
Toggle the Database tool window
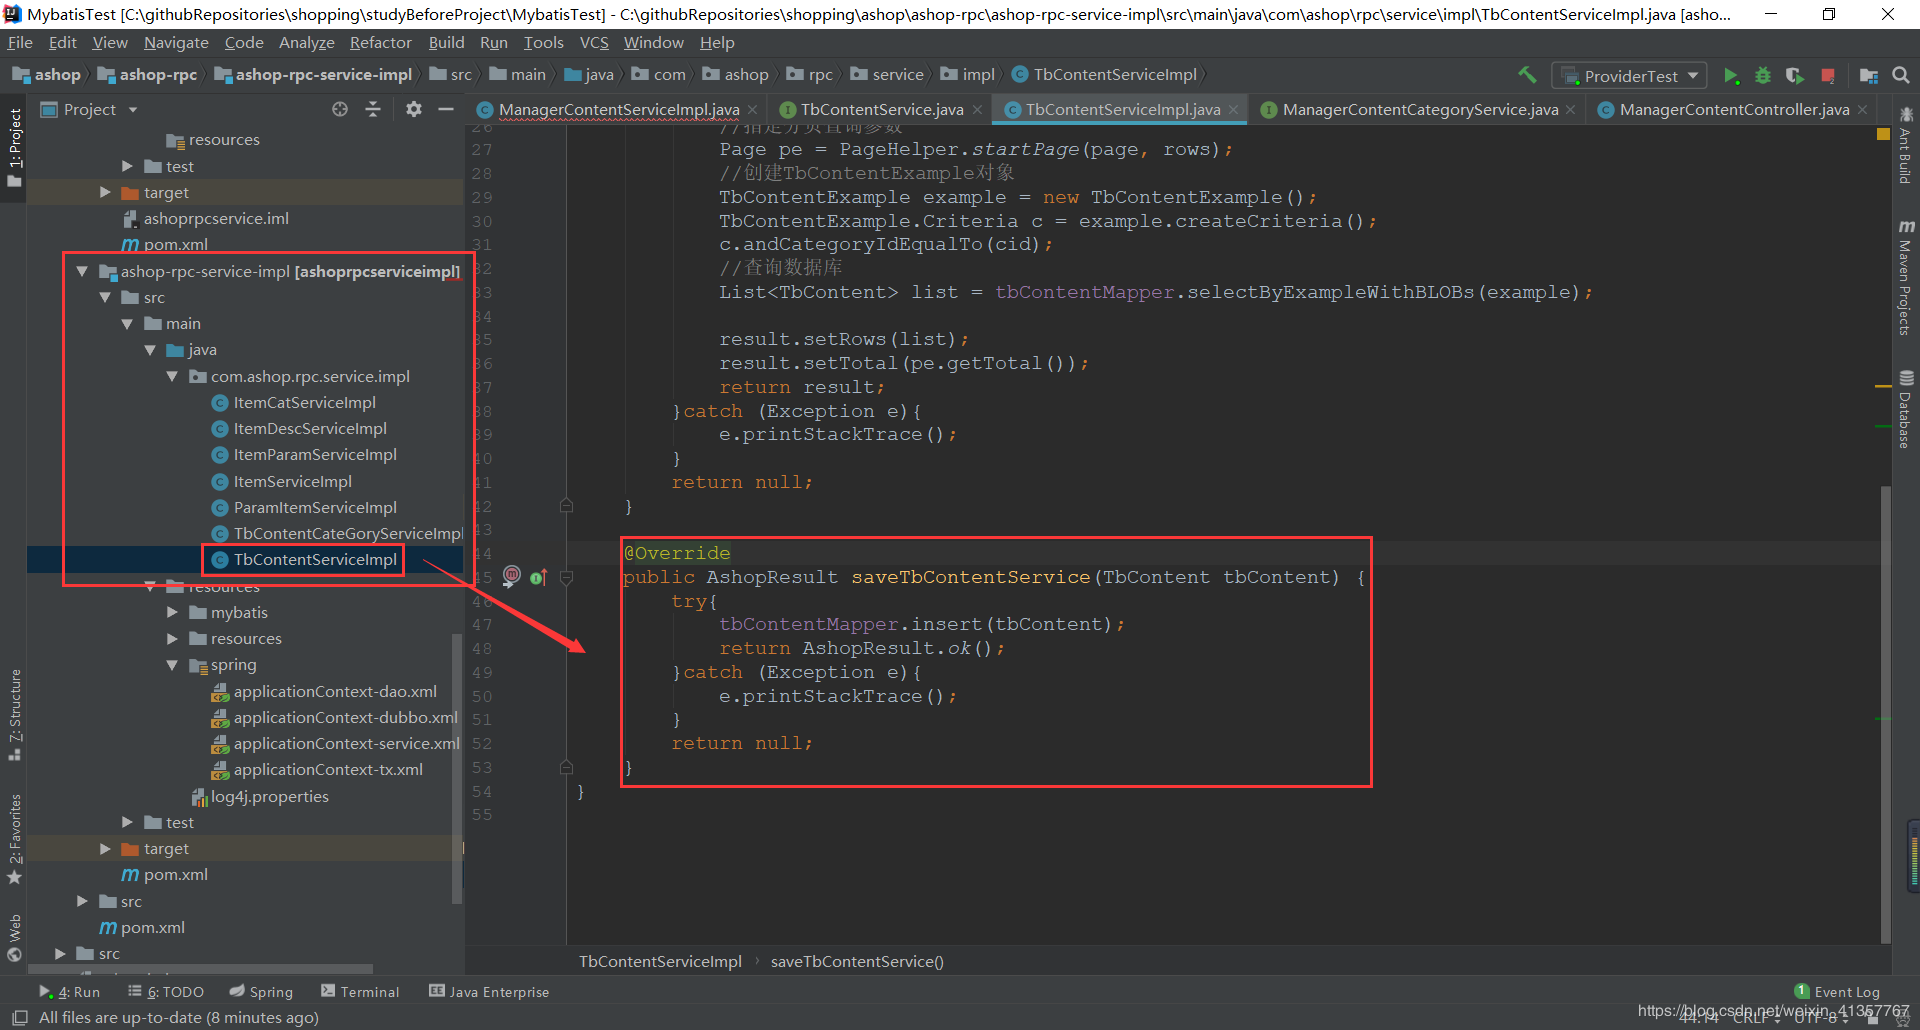tap(1906, 409)
